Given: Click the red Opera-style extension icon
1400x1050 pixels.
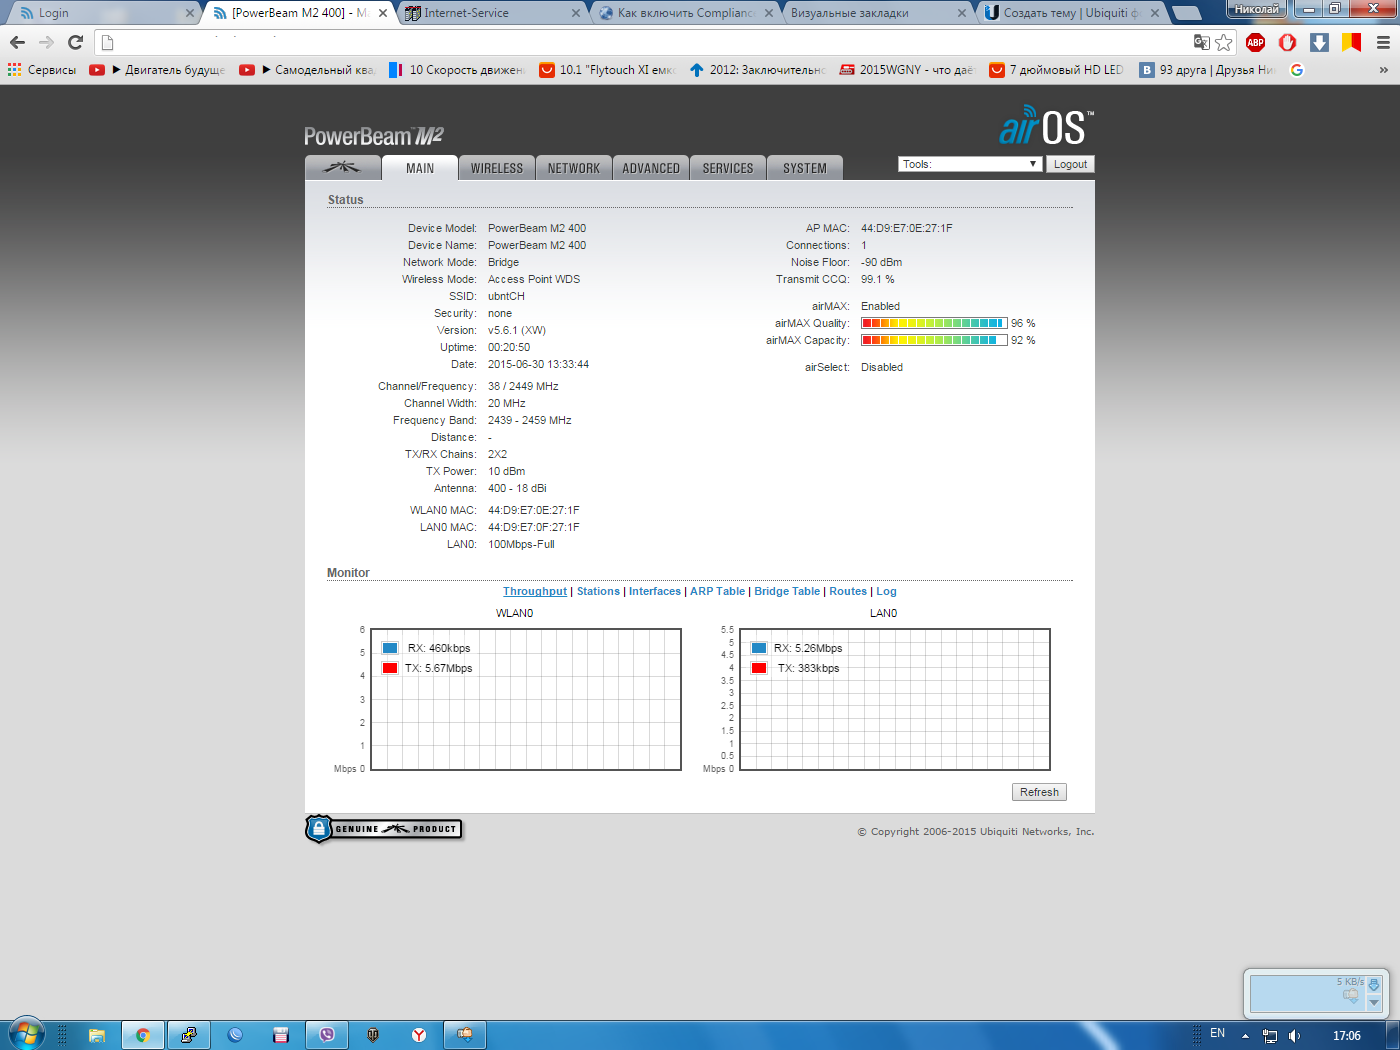Looking at the screenshot, I should [x=1287, y=42].
